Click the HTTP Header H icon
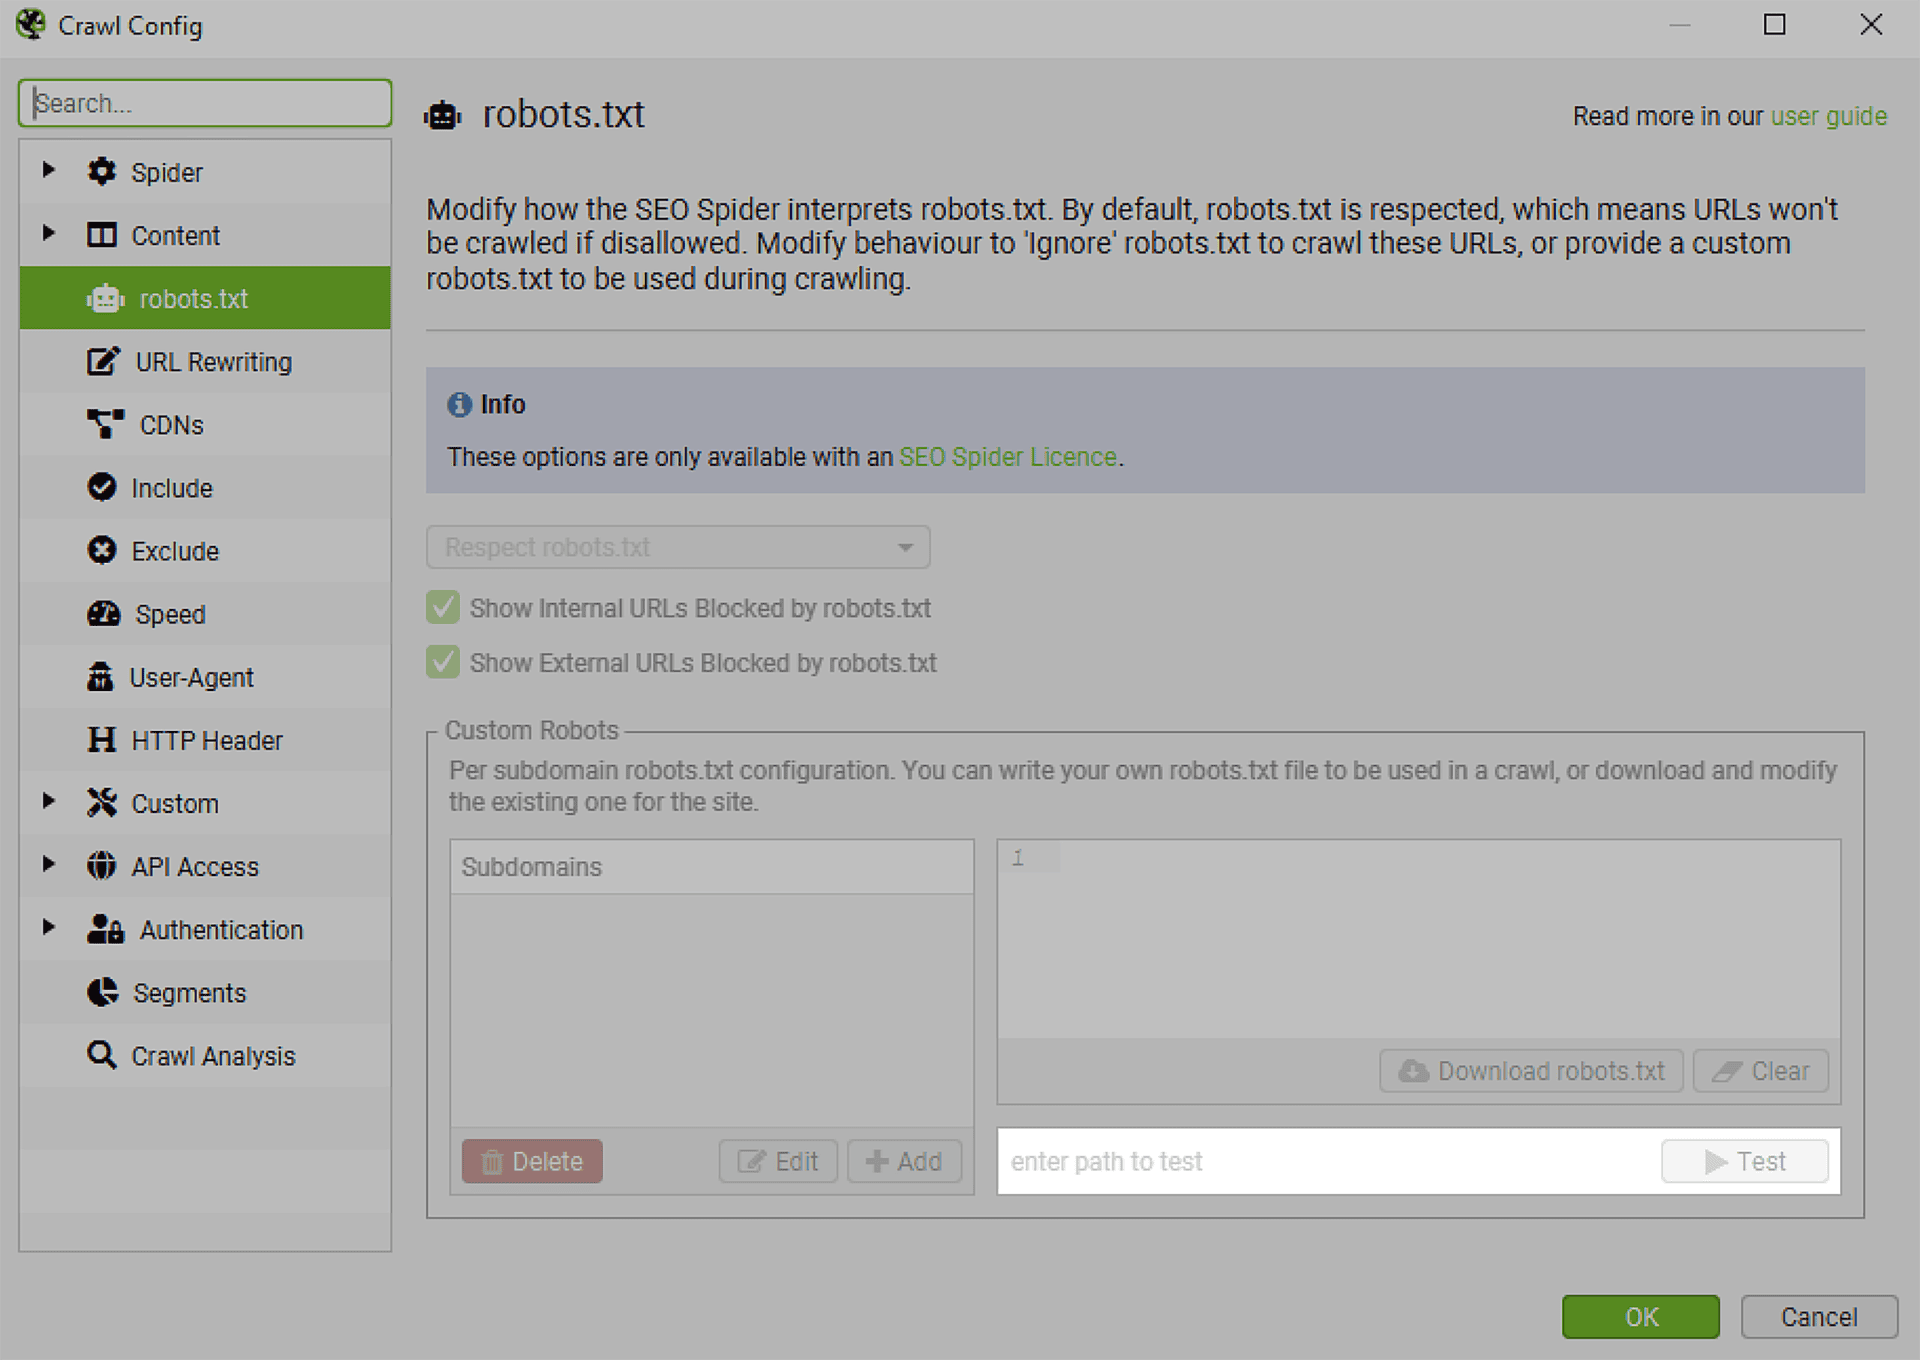Screen dimensions: 1920x1360 101,740
